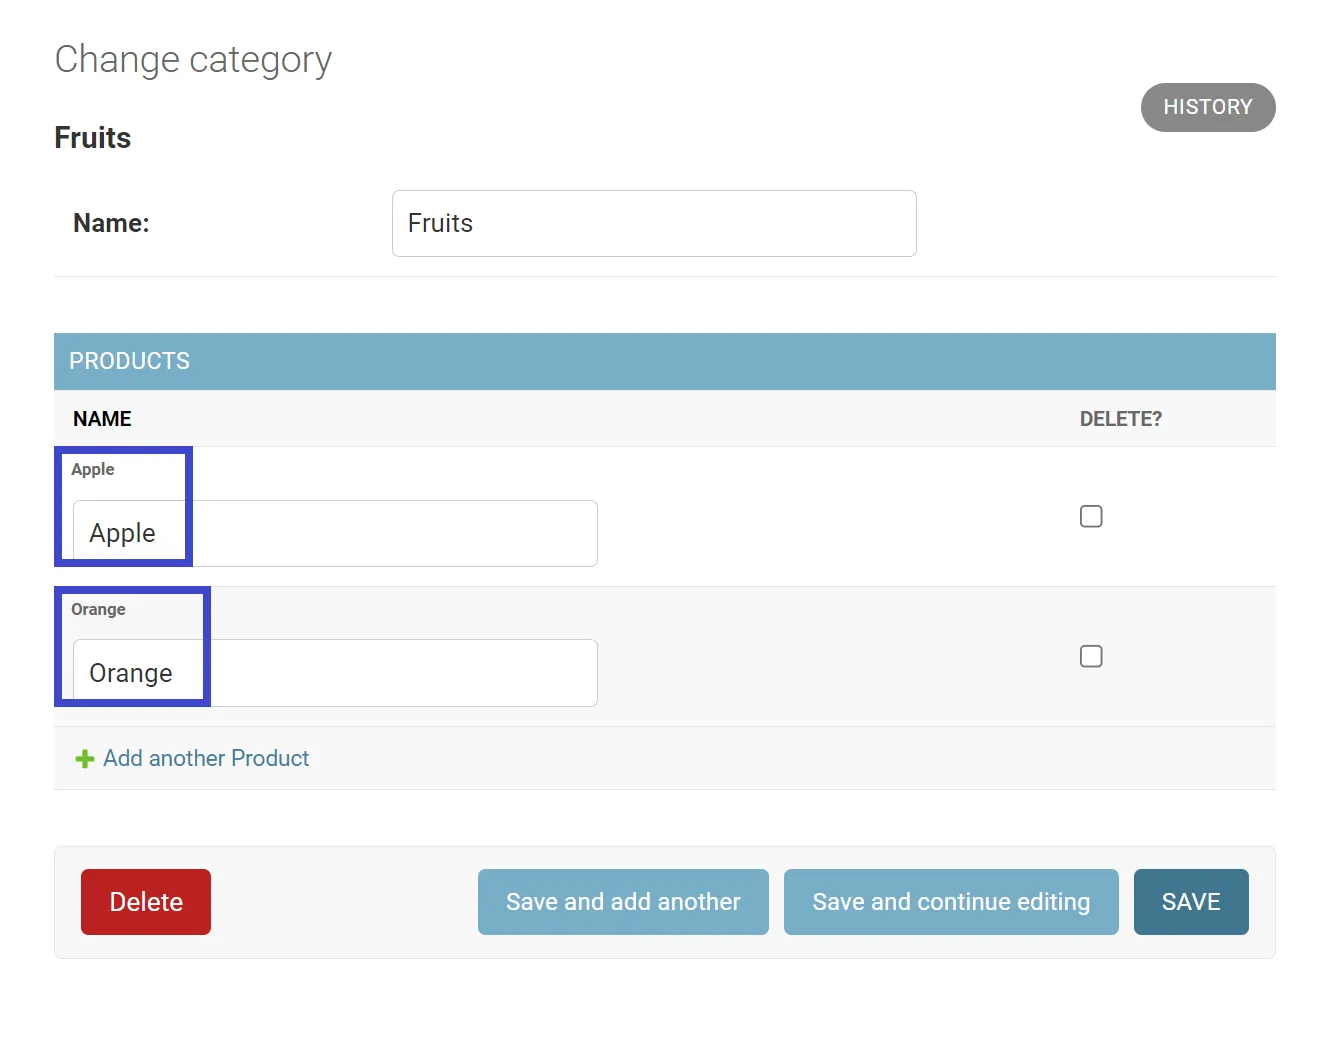Click the small Orange label text
Viewport: 1331px width, 1040px height.
[98, 610]
